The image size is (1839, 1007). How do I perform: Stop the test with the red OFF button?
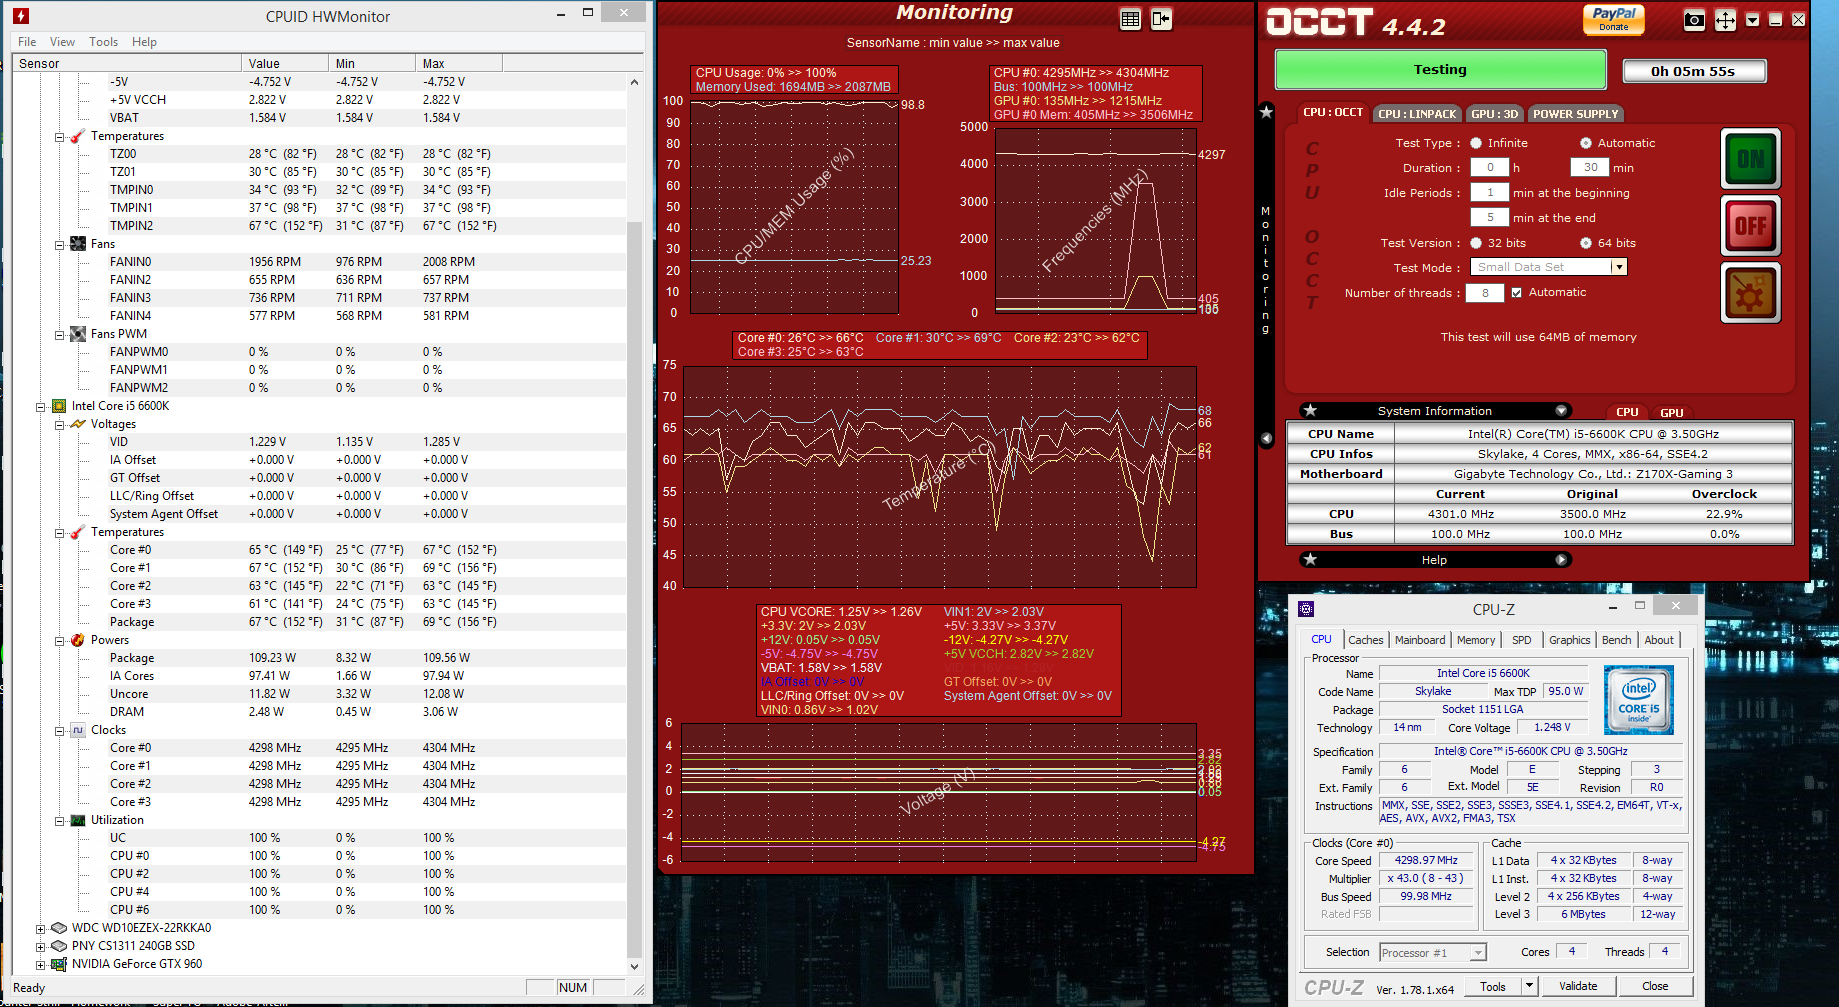[x=1750, y=225]
